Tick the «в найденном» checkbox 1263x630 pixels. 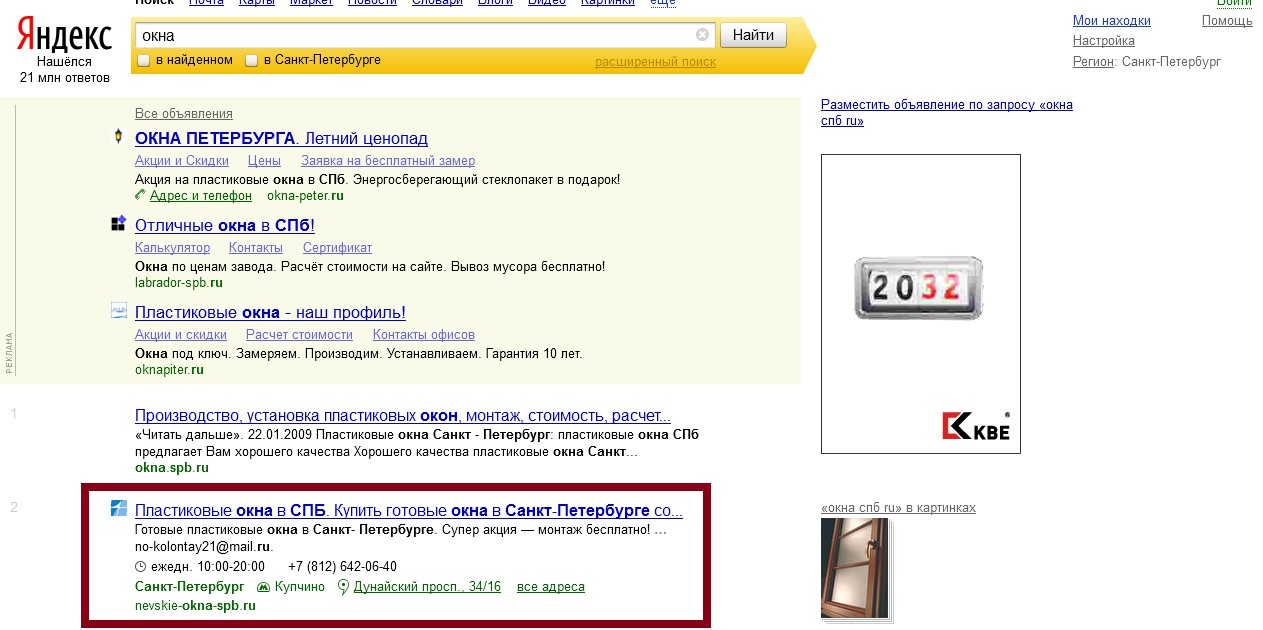point(143,61)
